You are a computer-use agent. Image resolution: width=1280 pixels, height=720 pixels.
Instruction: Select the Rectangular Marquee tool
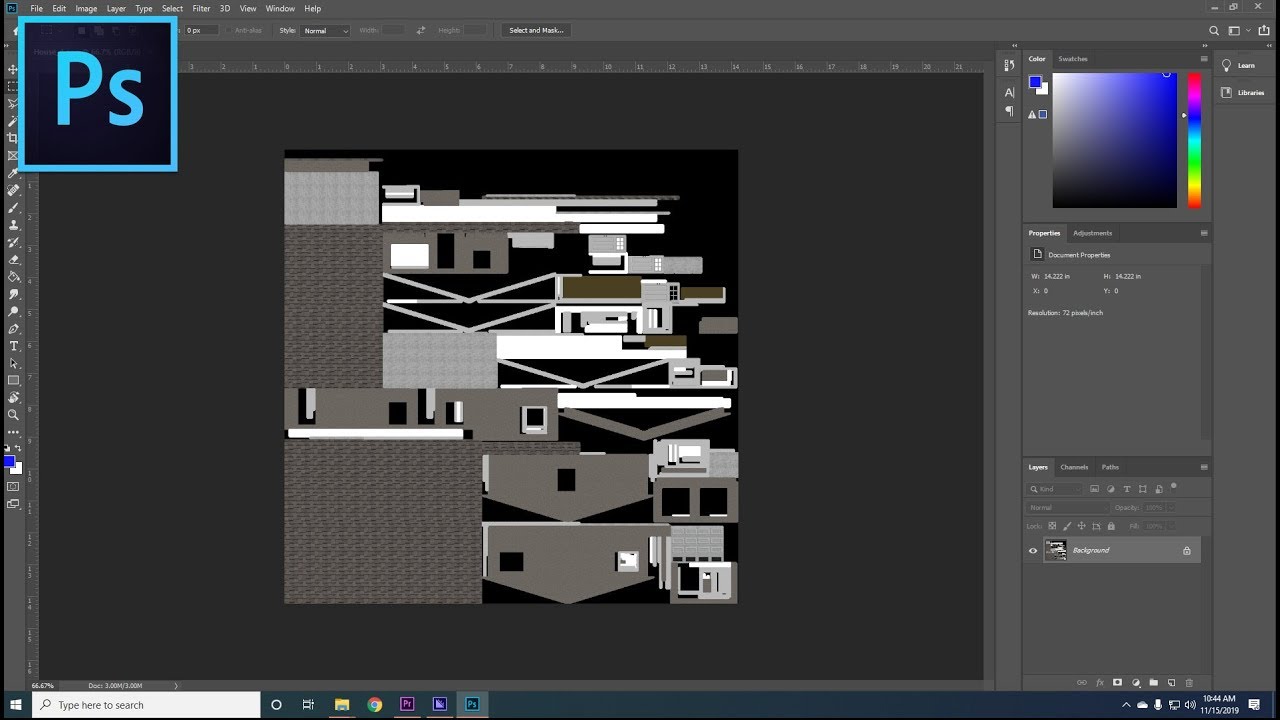pos(13,87)
